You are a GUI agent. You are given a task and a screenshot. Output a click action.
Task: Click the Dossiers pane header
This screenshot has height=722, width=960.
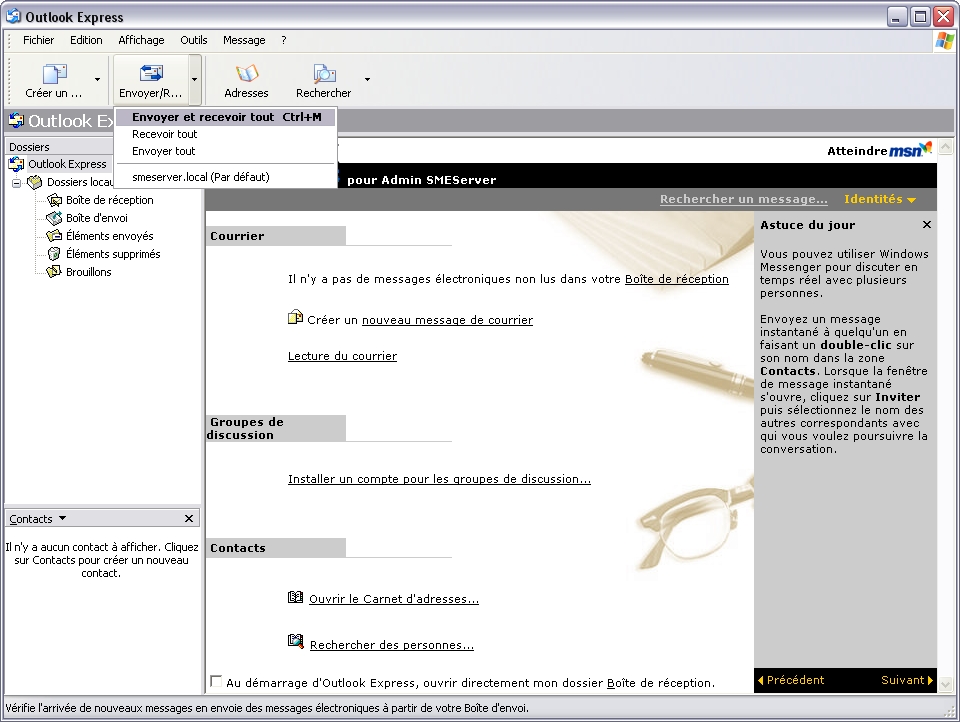(x=59, y=147)
